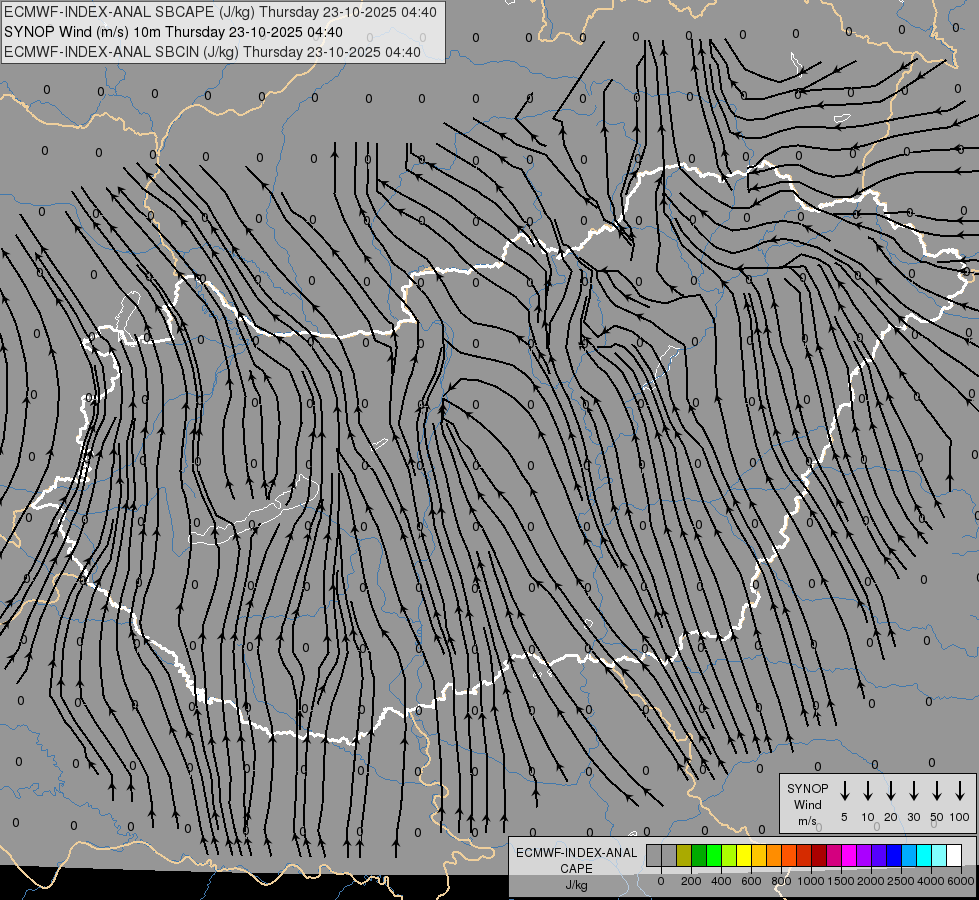Click the wind arrow above the 30 label
The height and width of the screenshot is (900, 979).
pos(913,791)
